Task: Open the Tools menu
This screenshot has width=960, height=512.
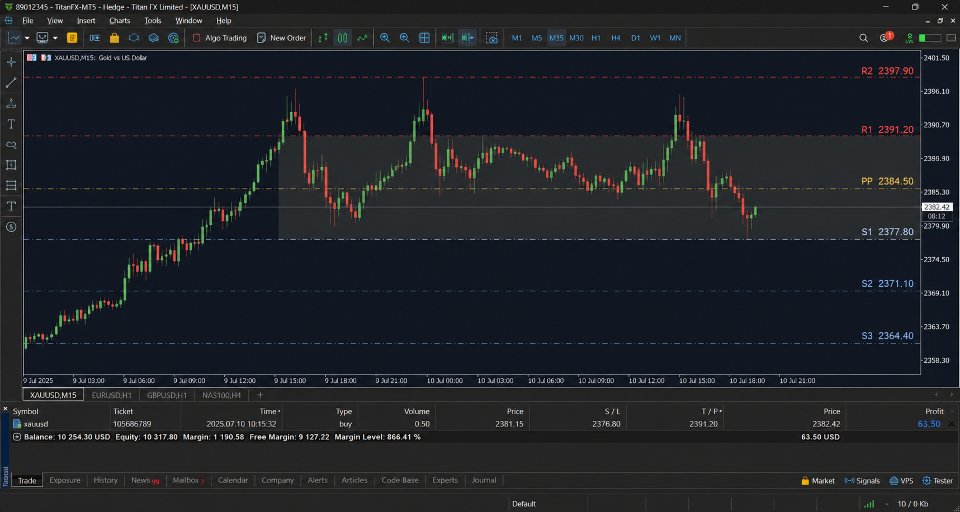Action: pos(152,21)
